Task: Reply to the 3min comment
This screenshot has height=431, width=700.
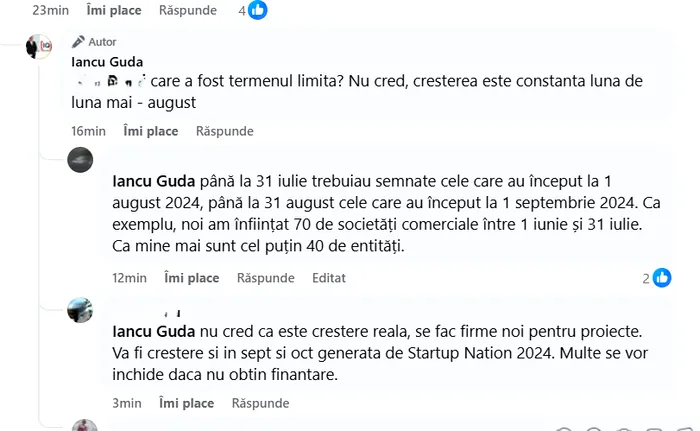Action: (261, 403)
